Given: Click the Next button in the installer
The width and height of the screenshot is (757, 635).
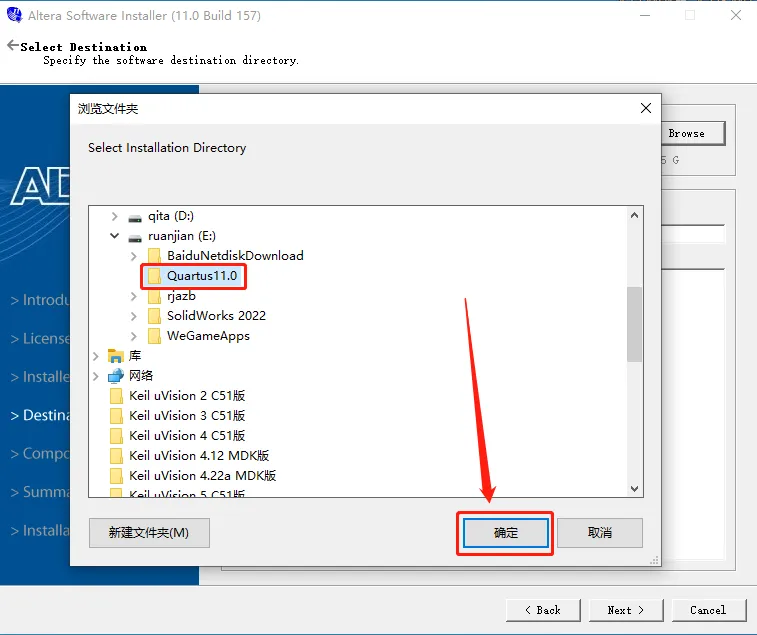Looking at the screenshot, I should [x=626, y=610].
